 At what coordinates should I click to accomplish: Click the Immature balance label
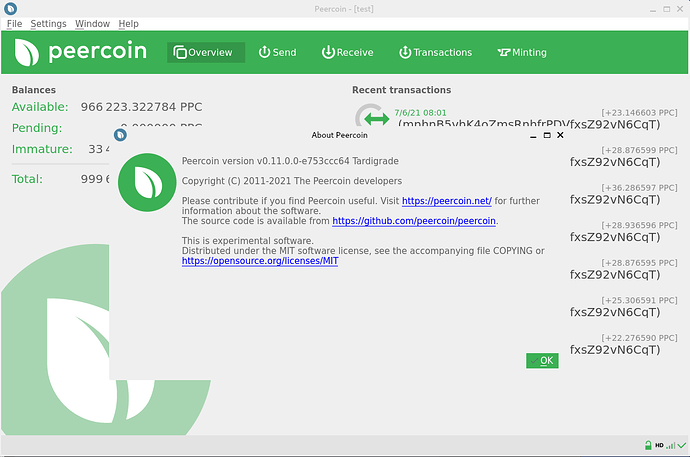[42, 149]
